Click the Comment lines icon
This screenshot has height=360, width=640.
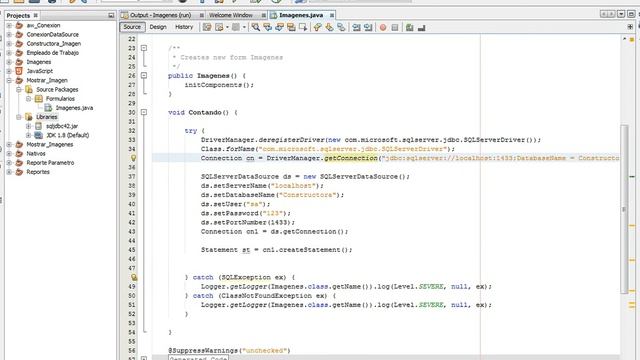[409, 27]
